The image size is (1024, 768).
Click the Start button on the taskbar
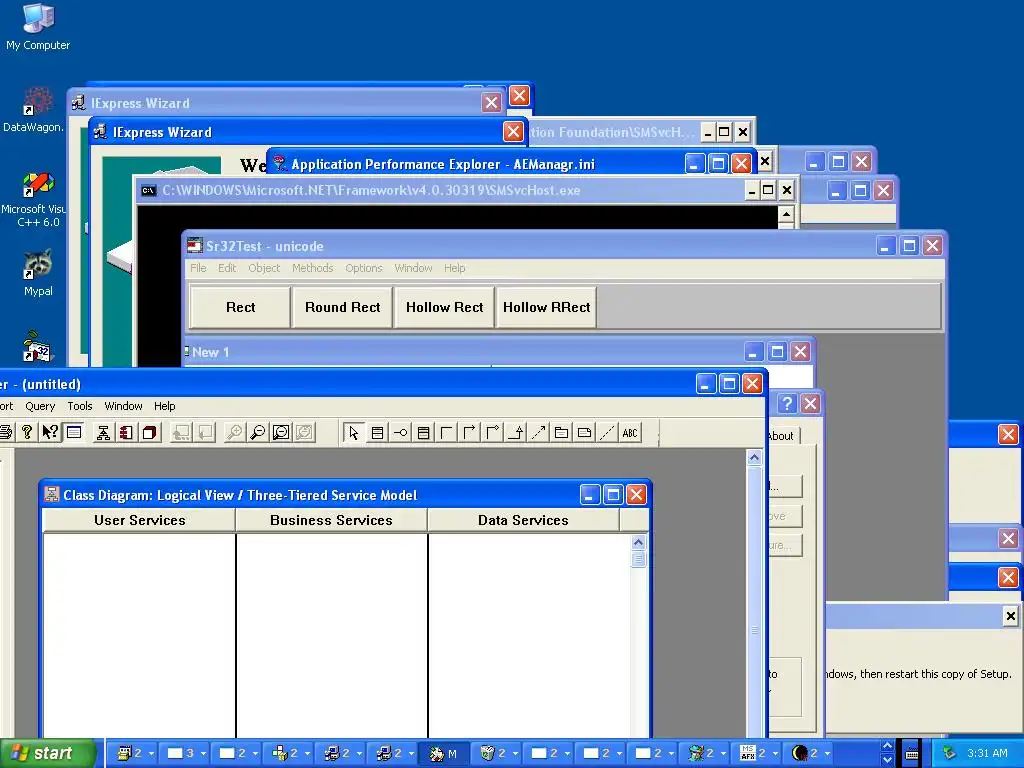tap(47, 754)
